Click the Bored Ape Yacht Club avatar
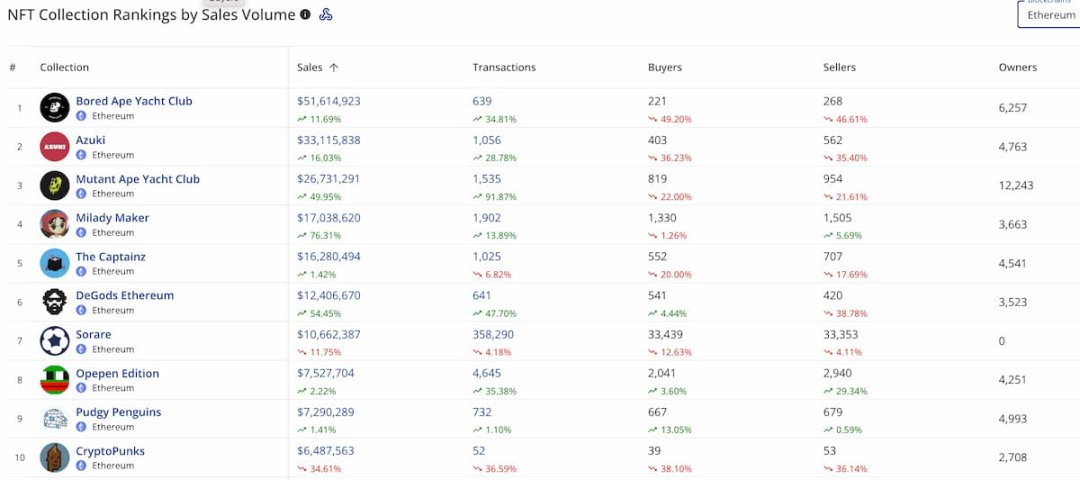The width and height of the screenshot is (1080, 480). (x=55, y=108)
